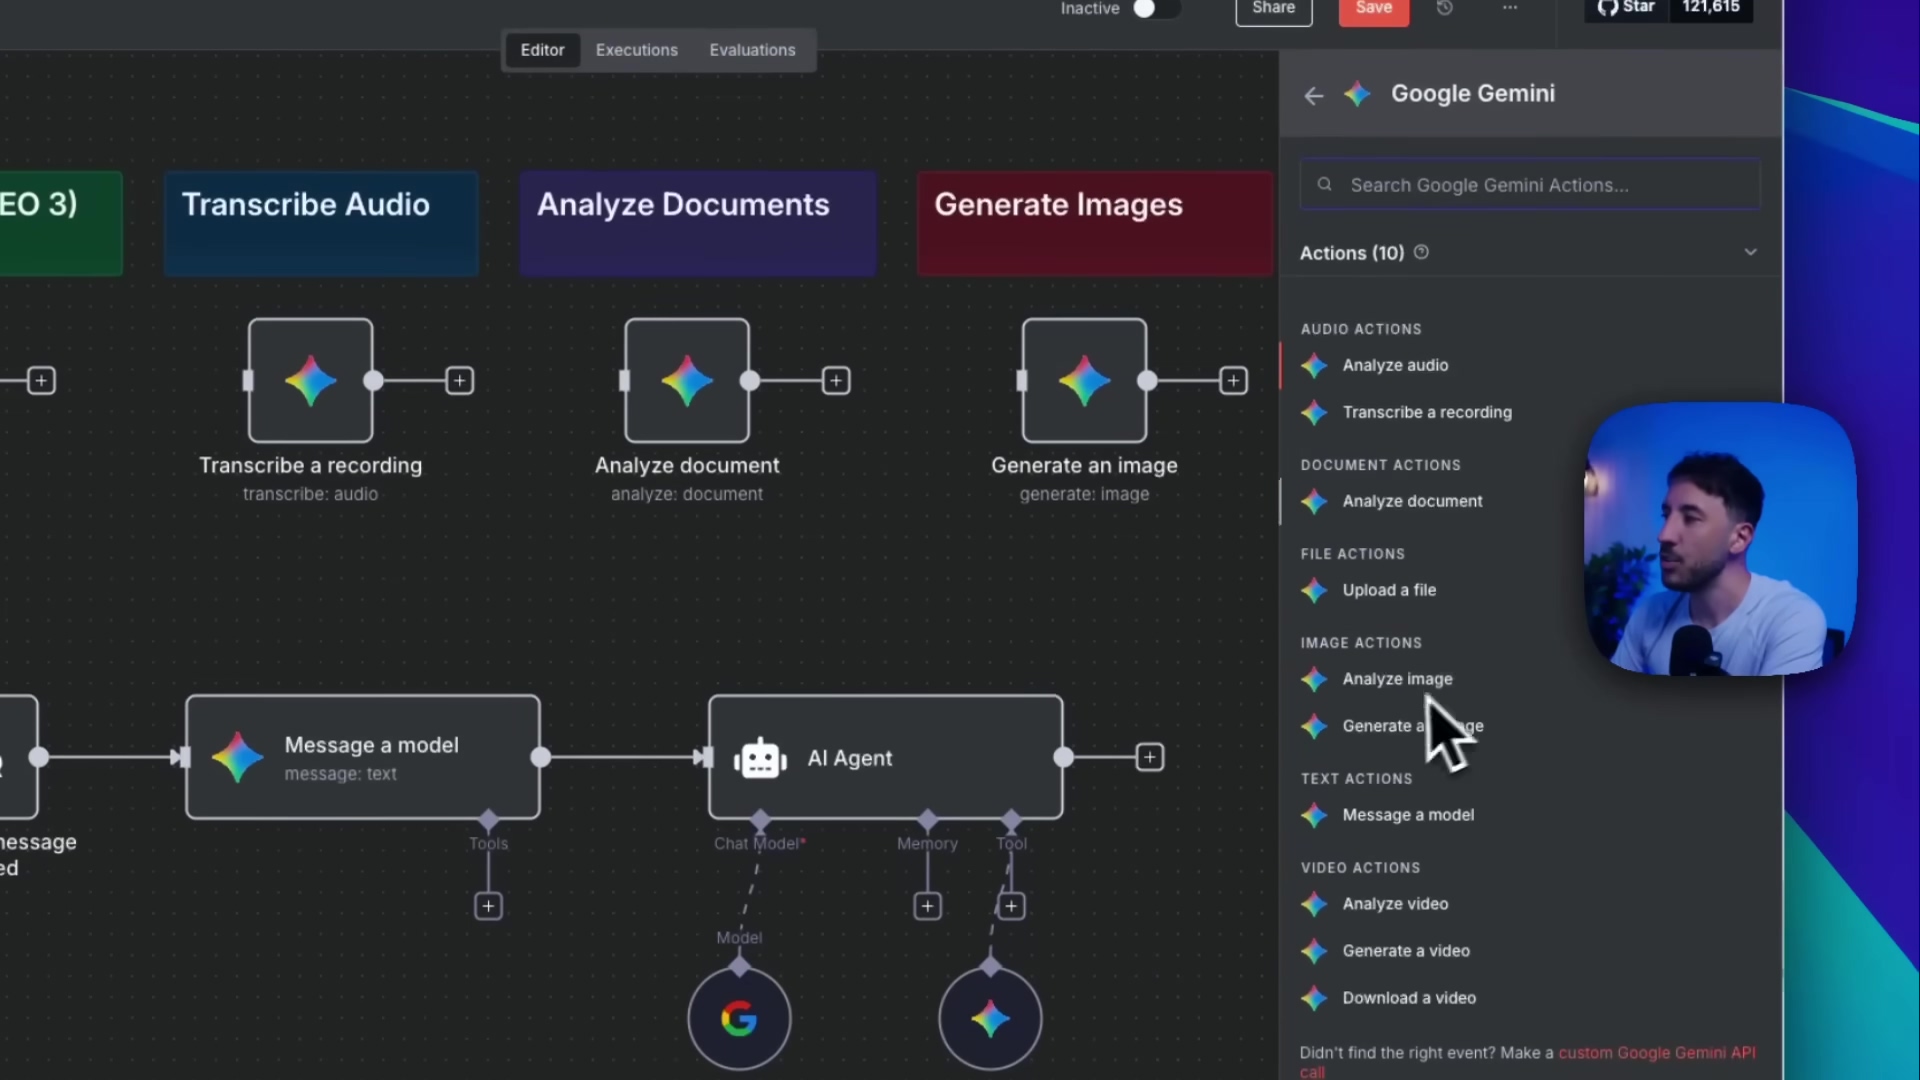Collapse the Actions (10) section chevron
The height and width of the screenshot is (1080, 1920).
click(x=1750, y=252)
